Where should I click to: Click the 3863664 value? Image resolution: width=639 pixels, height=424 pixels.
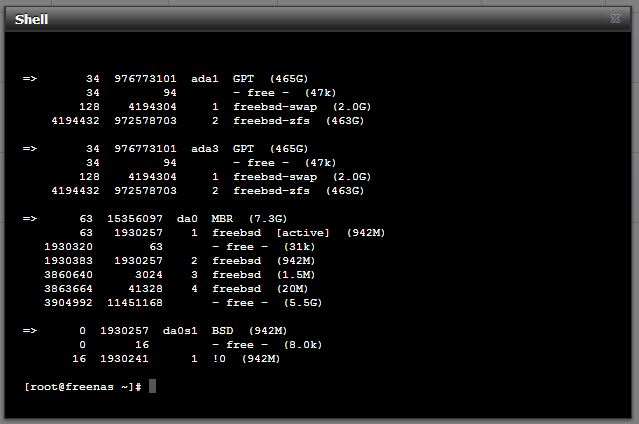click(x=68, y=289)
